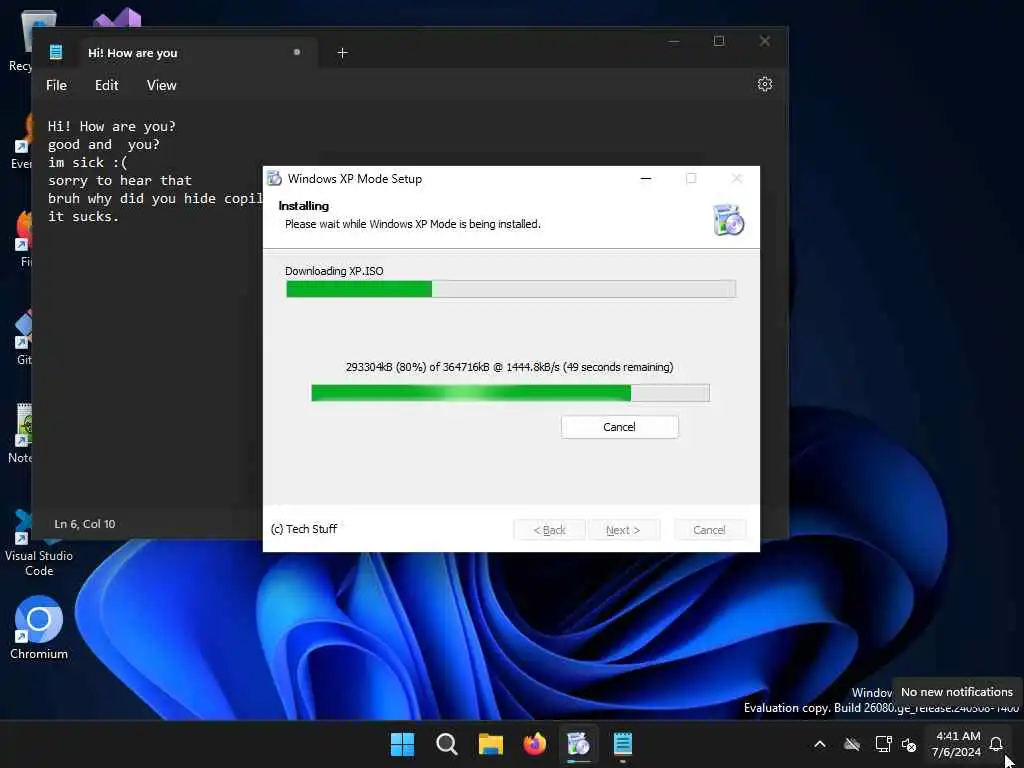Select the Firefox desktop shortcut
Image resolution: width=1024 pixels, height=768 pixels.
[x=24, y=239]
